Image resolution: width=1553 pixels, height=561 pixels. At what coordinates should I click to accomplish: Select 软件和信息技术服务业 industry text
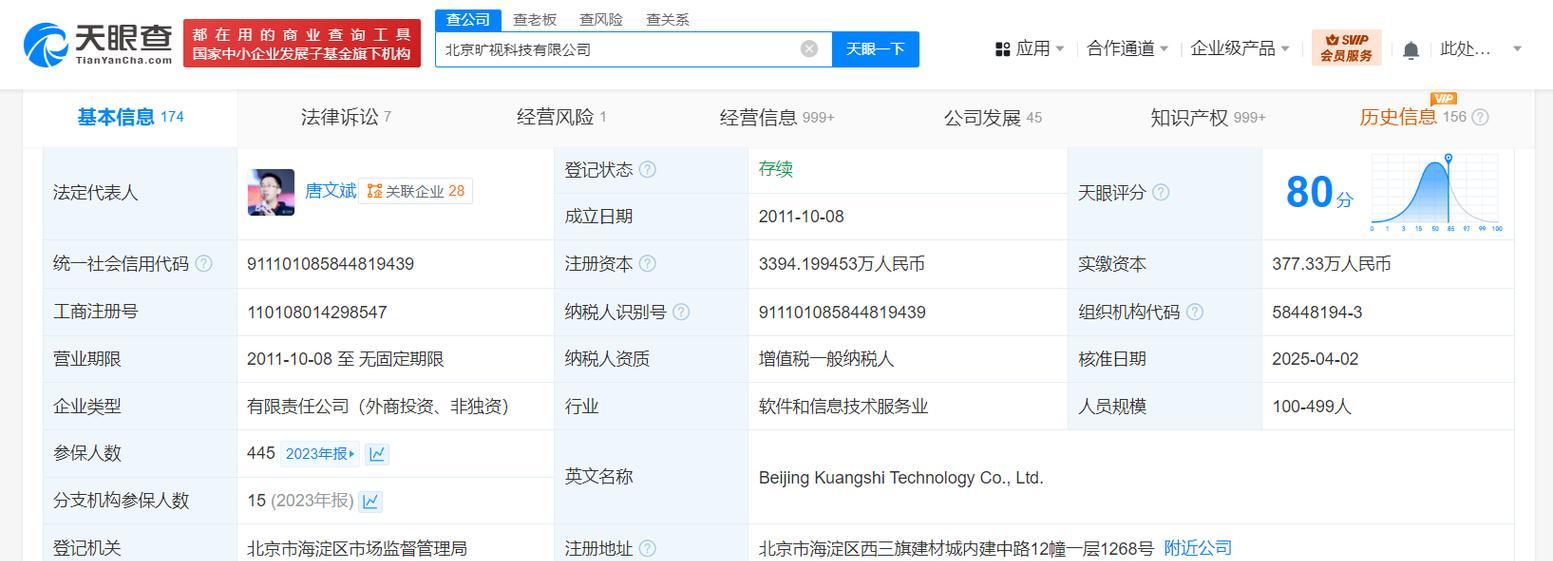(843, 406)
